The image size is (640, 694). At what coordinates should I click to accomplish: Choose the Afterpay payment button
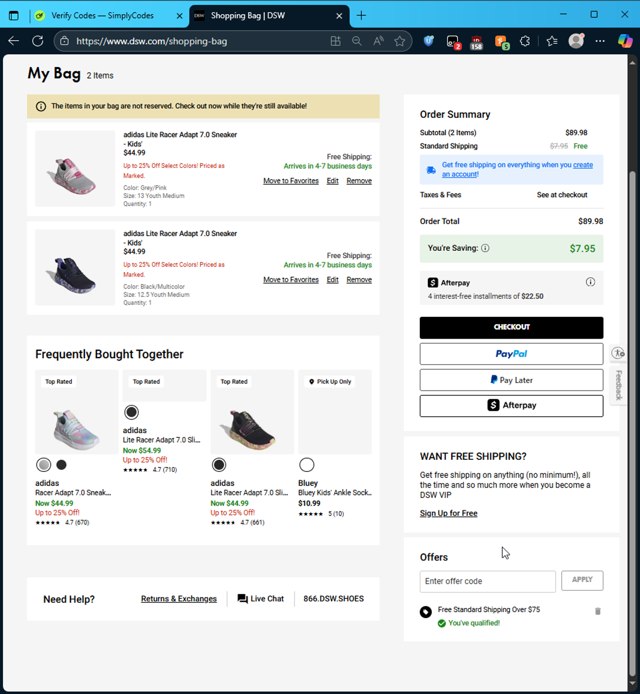511,405
